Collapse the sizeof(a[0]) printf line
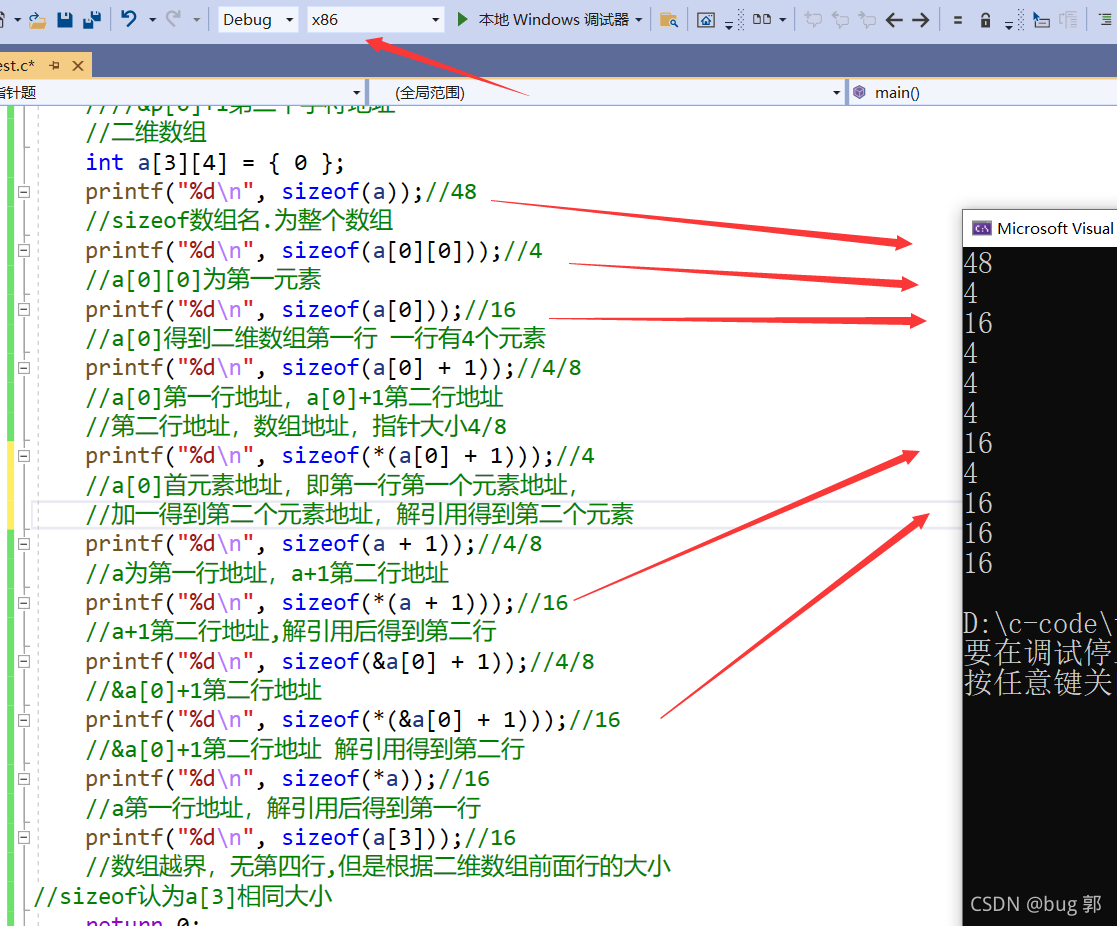Viewport: 1117px width, 926px height. coord(24,309)
